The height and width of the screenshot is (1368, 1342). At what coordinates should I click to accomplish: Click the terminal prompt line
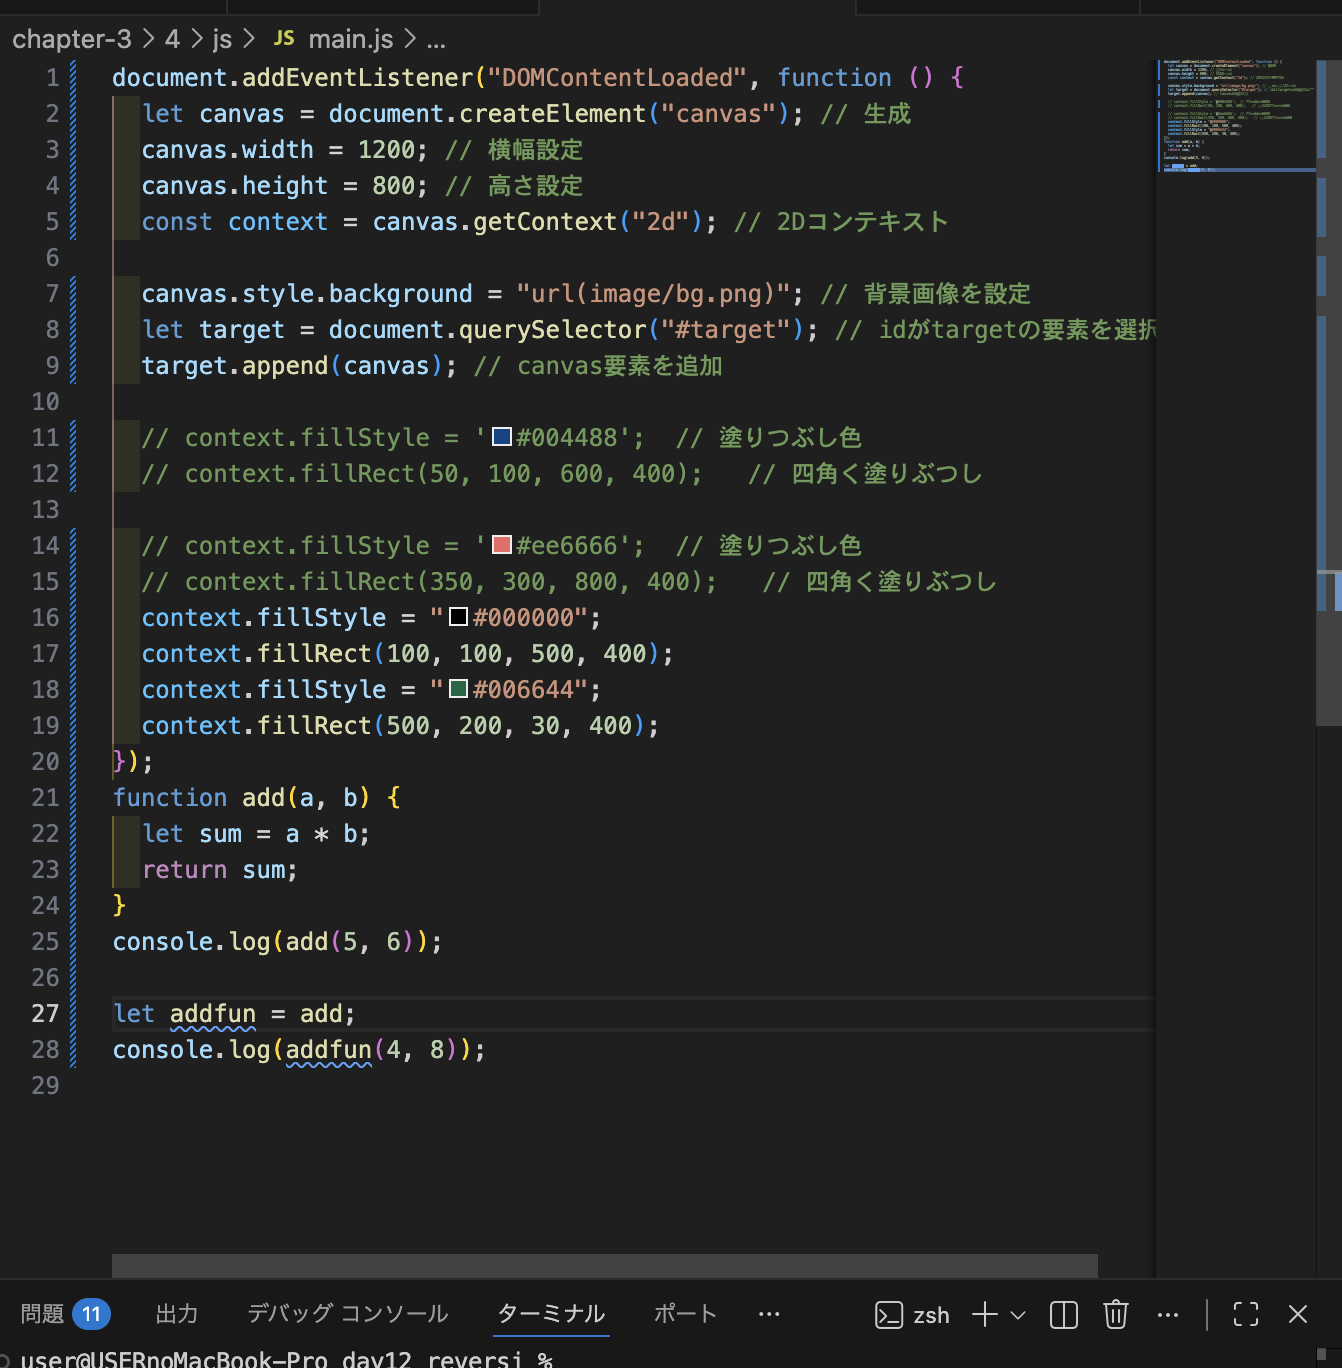point(287,1359)
